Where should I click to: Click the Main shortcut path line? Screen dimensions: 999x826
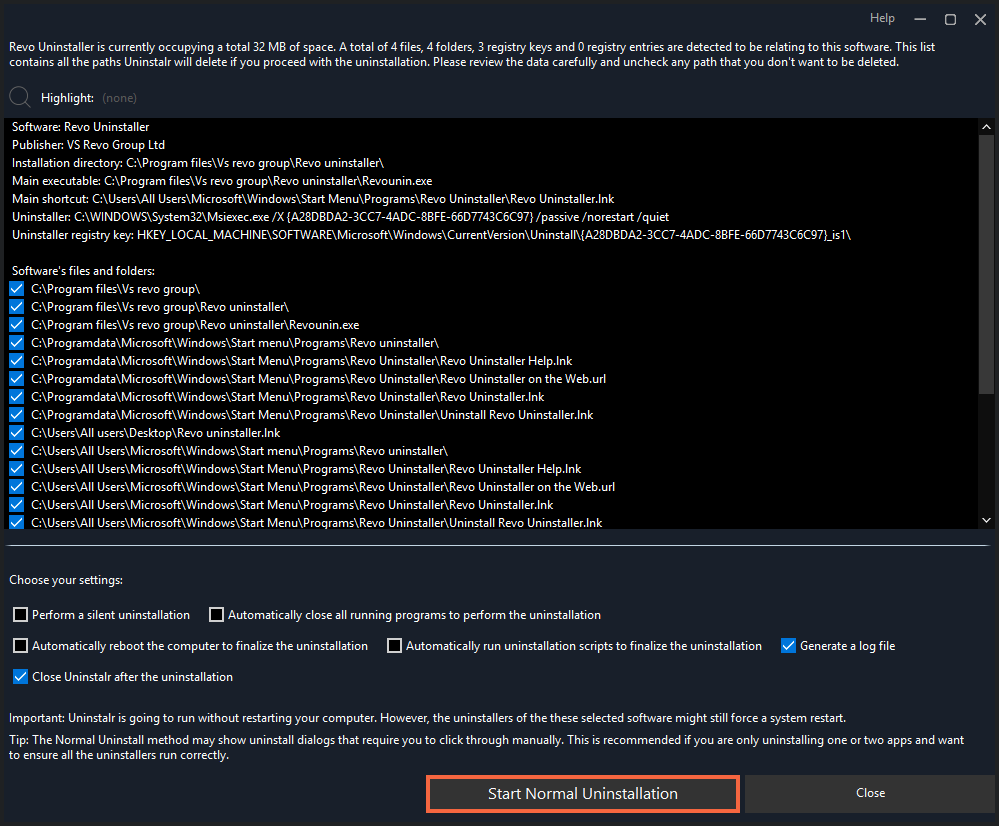(x=313, y=199)
